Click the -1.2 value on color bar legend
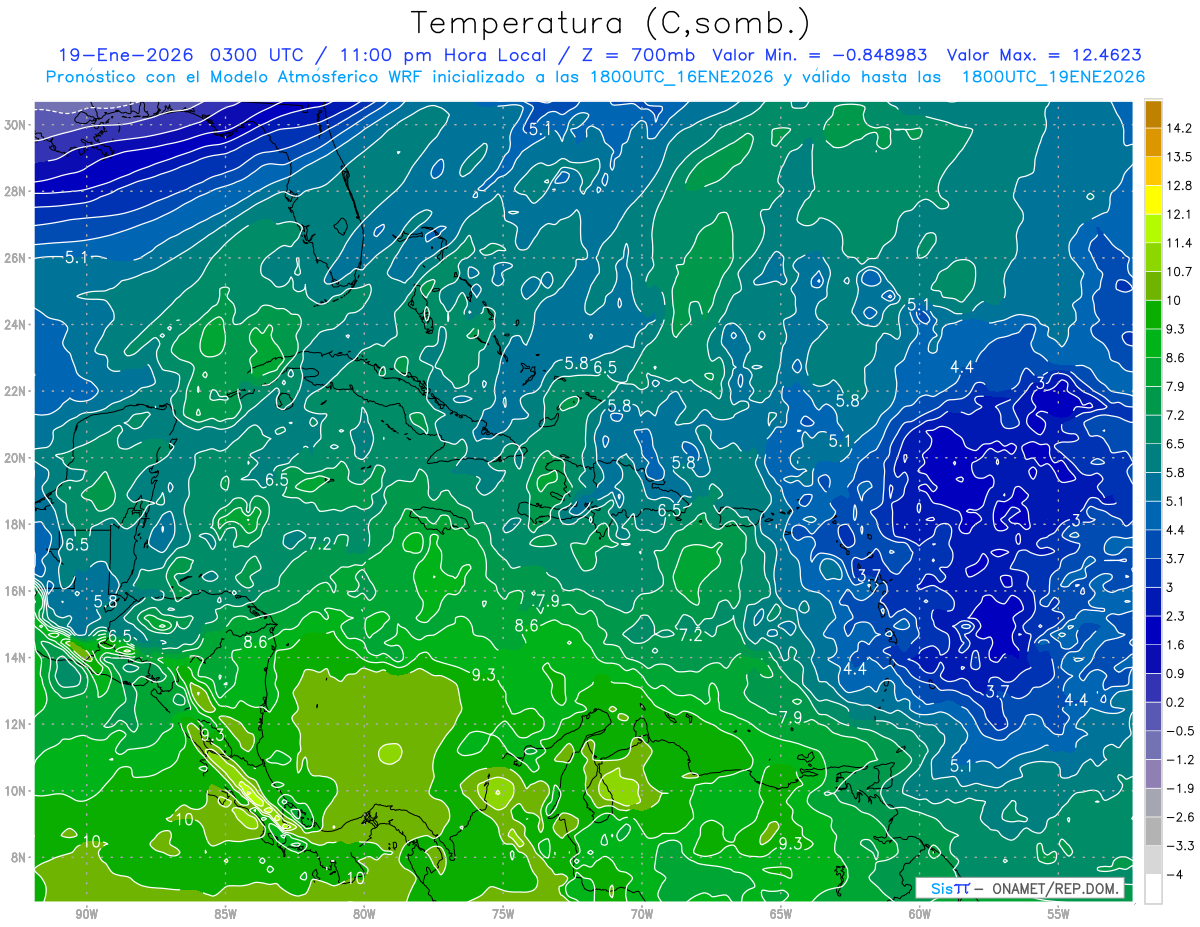The height and width of the screenshot is (927, 1200). 1180,760
